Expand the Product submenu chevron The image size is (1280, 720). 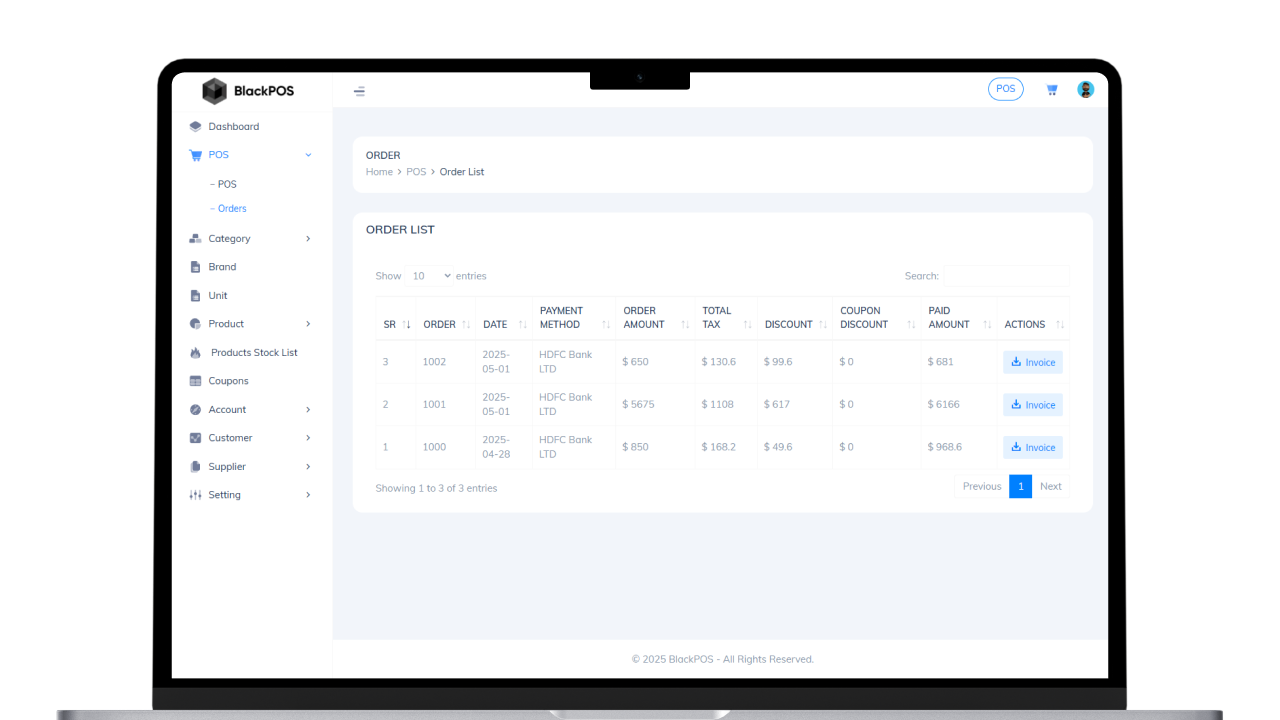(310, 323)
